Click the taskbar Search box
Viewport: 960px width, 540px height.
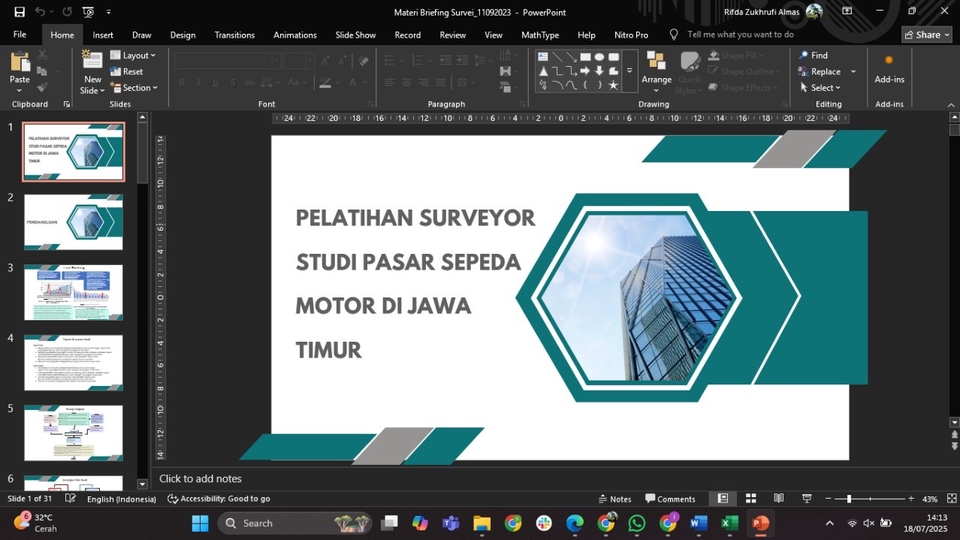294,523
